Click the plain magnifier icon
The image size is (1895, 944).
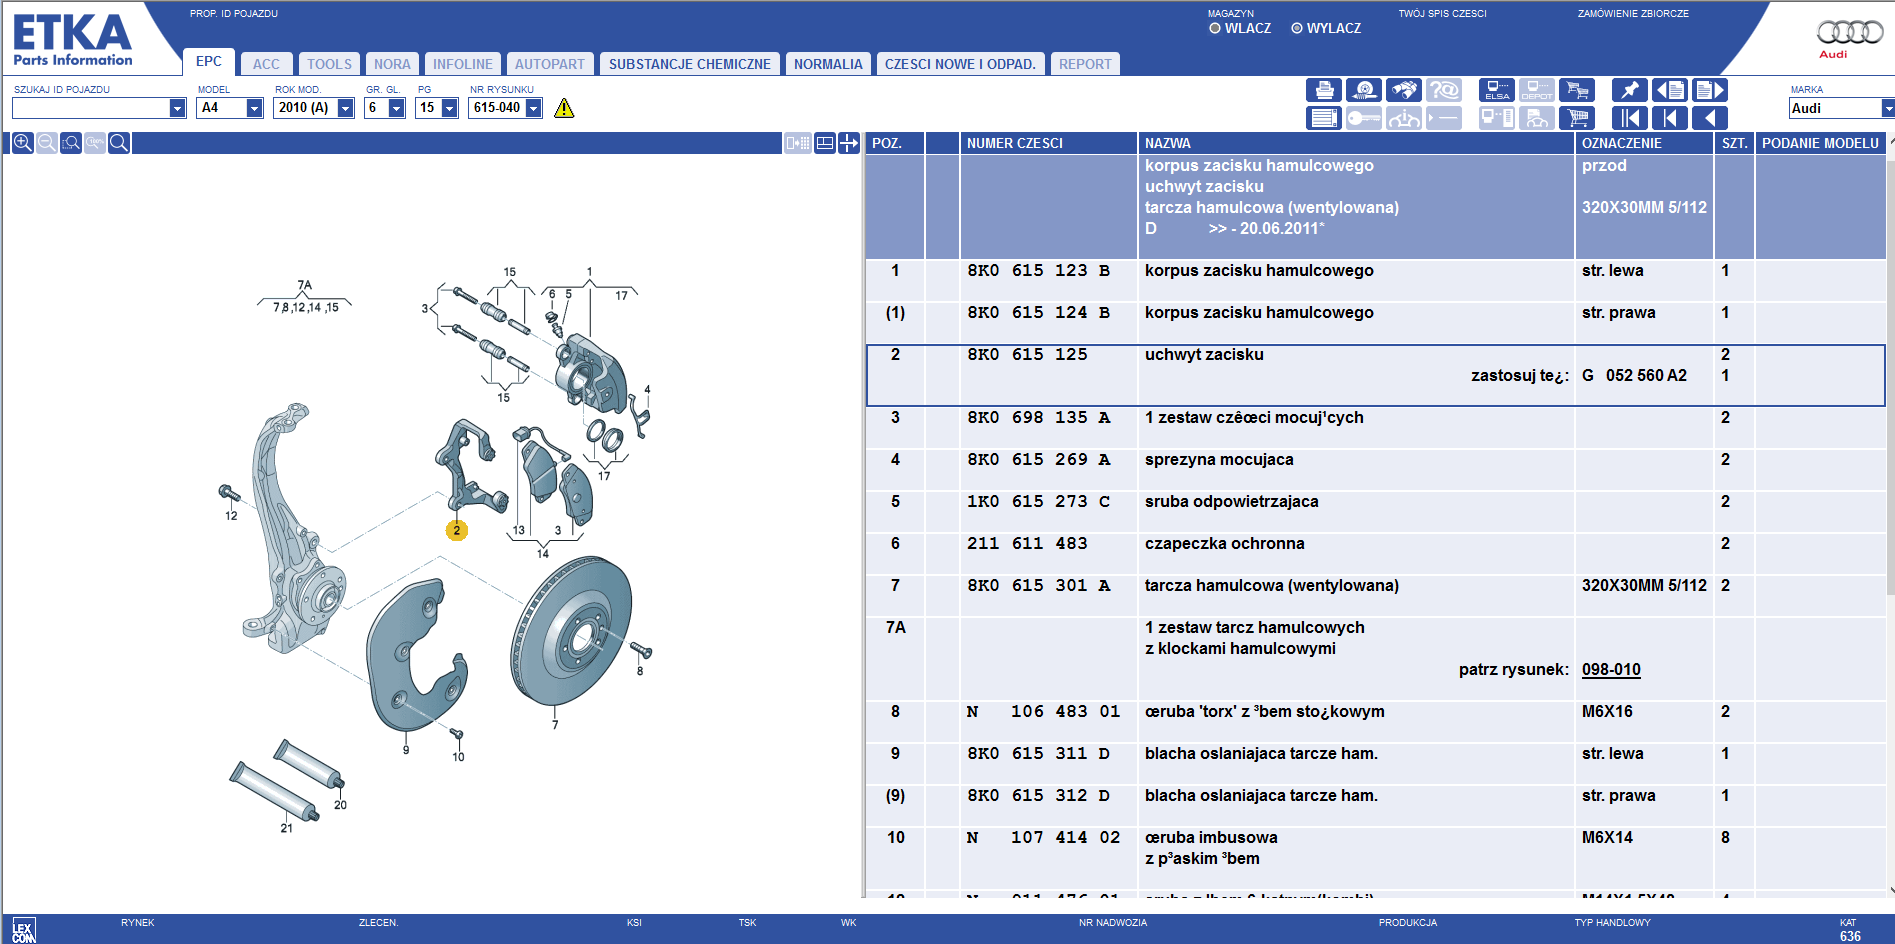pos(119,143)
